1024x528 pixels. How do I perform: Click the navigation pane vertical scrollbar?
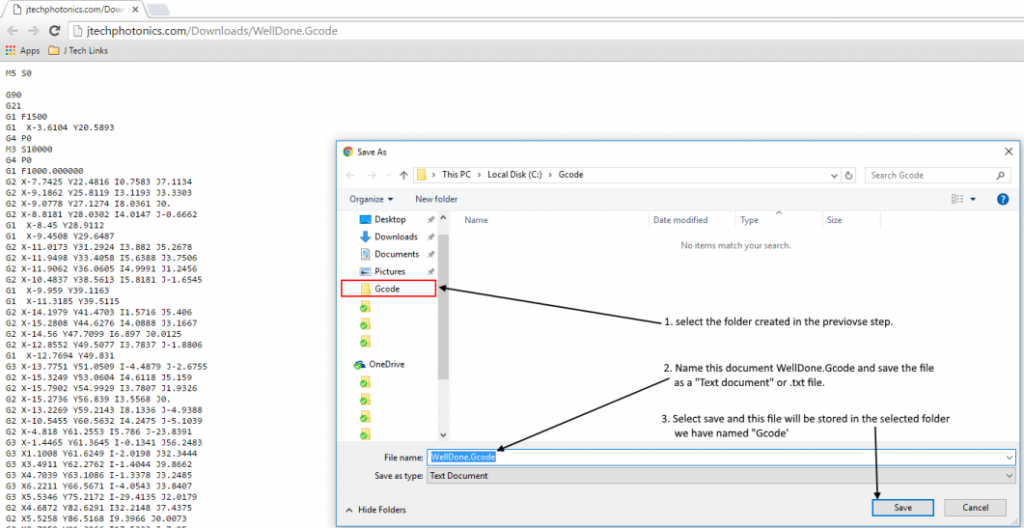[443, 300]
